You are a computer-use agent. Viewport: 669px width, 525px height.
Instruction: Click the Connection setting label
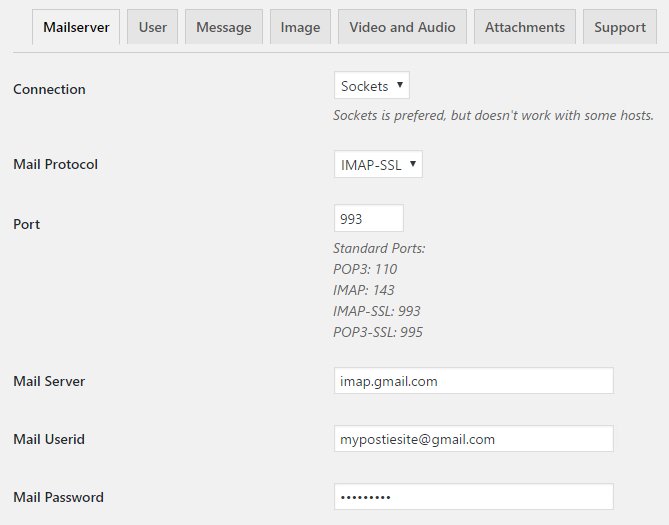tap(49, 89)
